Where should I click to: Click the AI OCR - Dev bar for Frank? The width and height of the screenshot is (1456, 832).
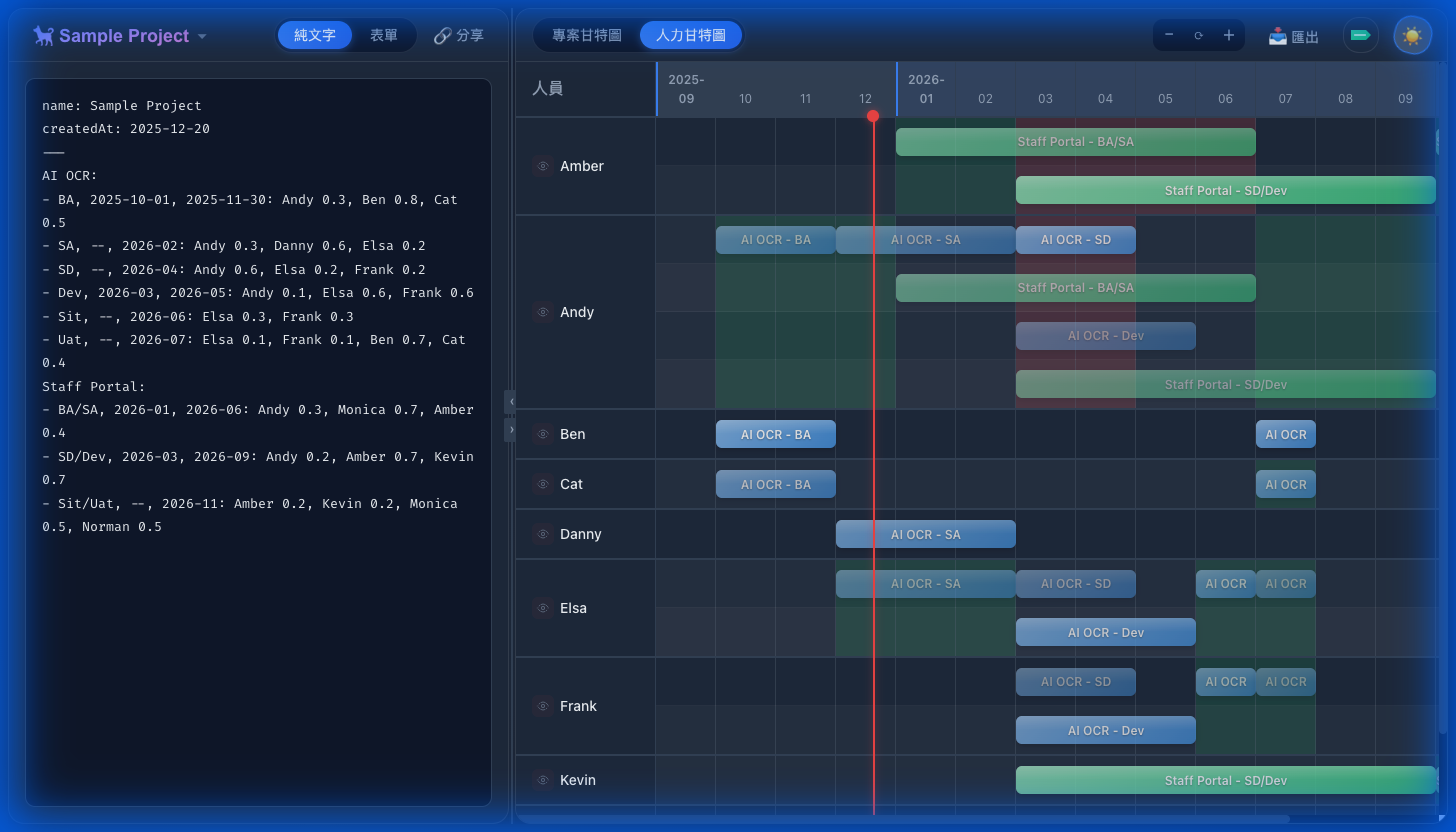coord(1105,730)
